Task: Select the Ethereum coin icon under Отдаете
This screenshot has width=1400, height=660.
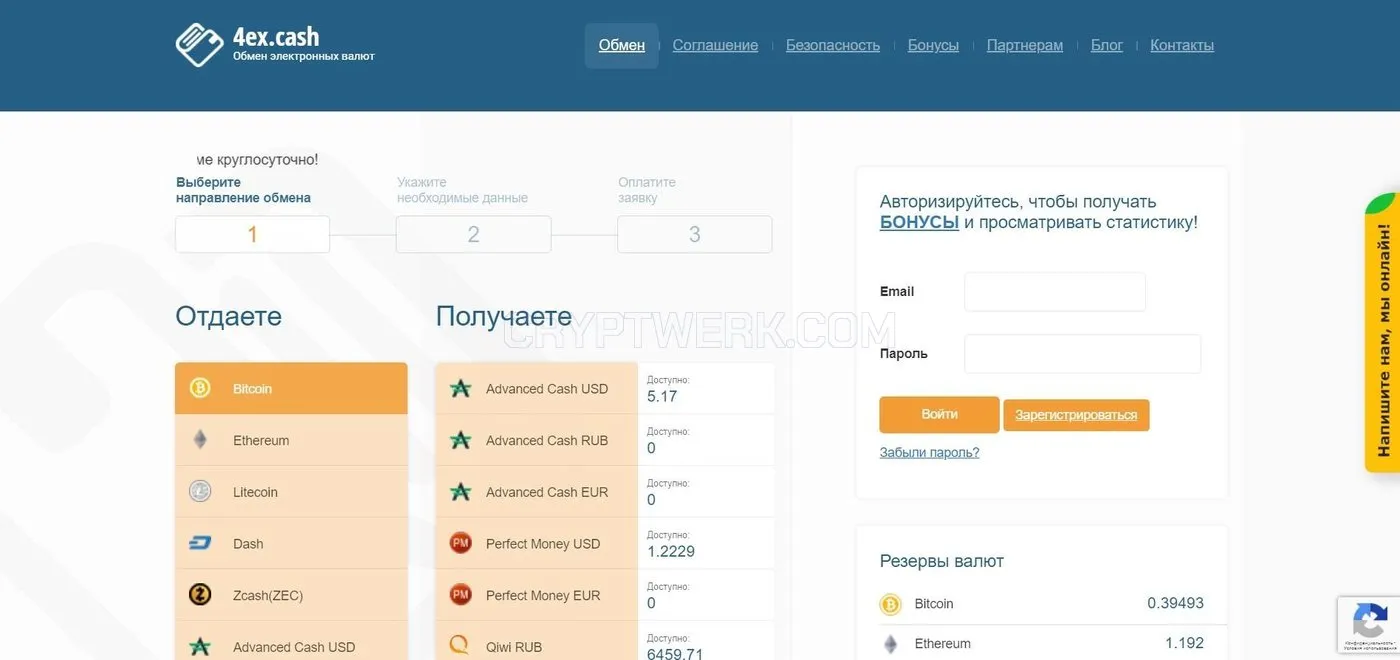Action: point(200,440)
